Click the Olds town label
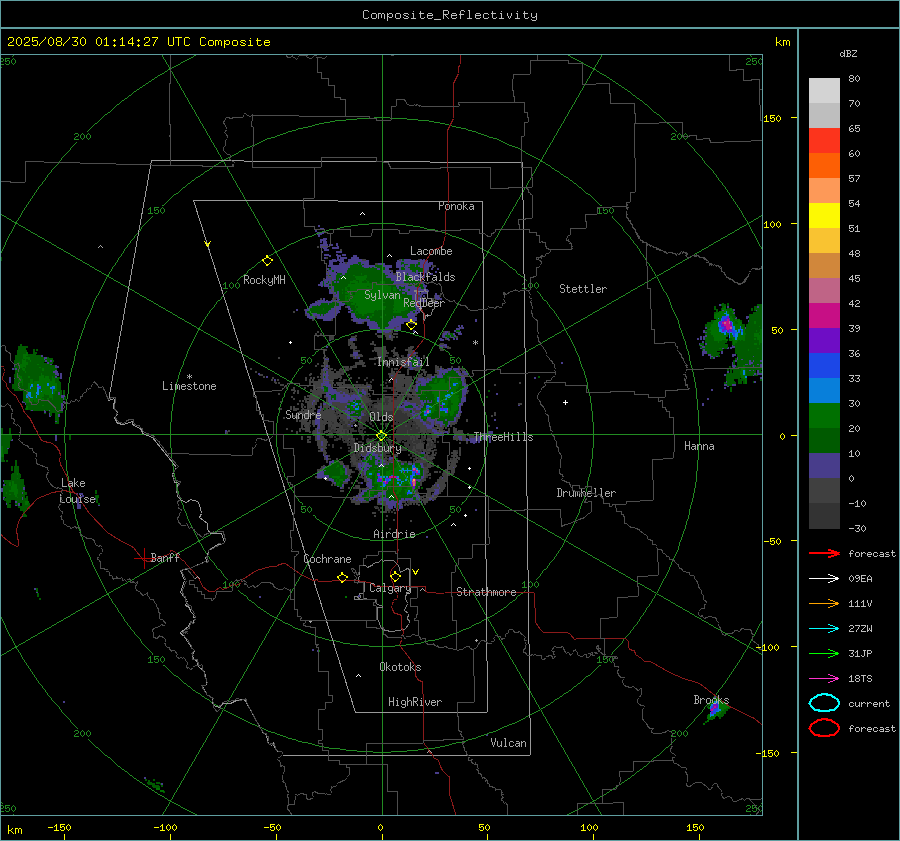 point(381,417)
